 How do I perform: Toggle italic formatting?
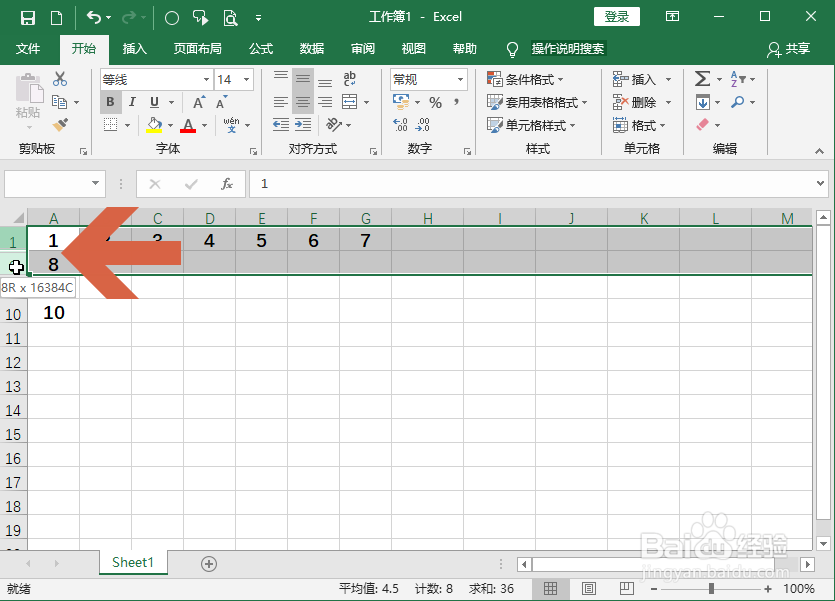point(132,102)
